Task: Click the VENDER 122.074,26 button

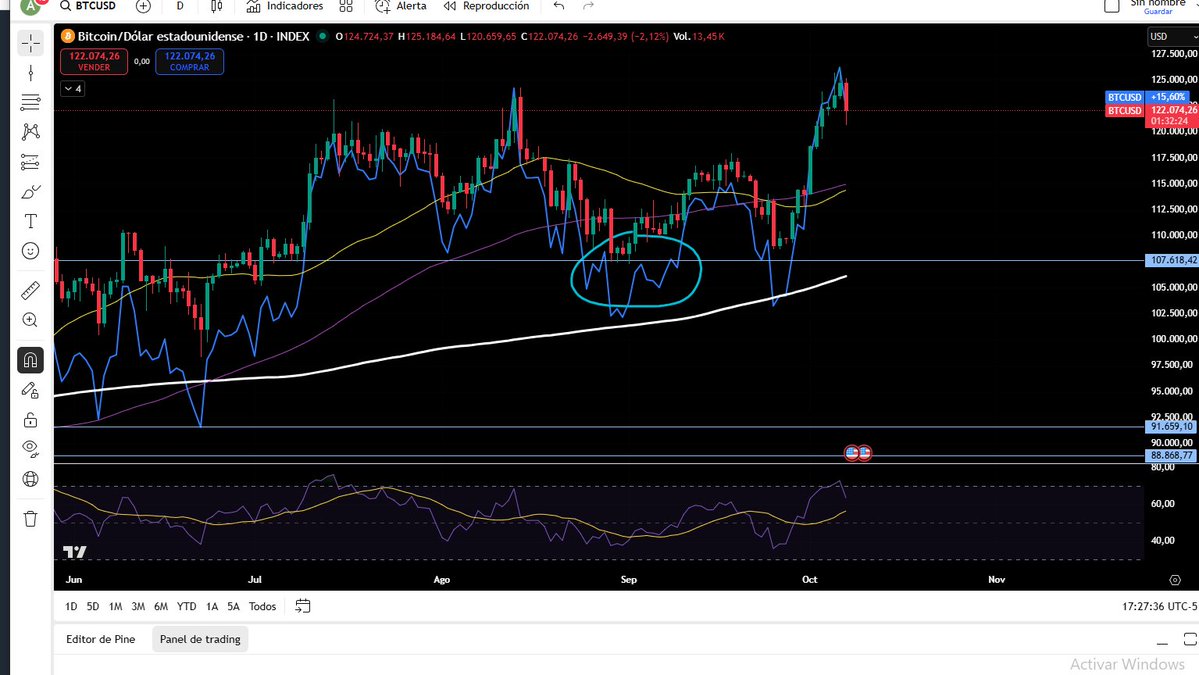Action: click(94, 61)
